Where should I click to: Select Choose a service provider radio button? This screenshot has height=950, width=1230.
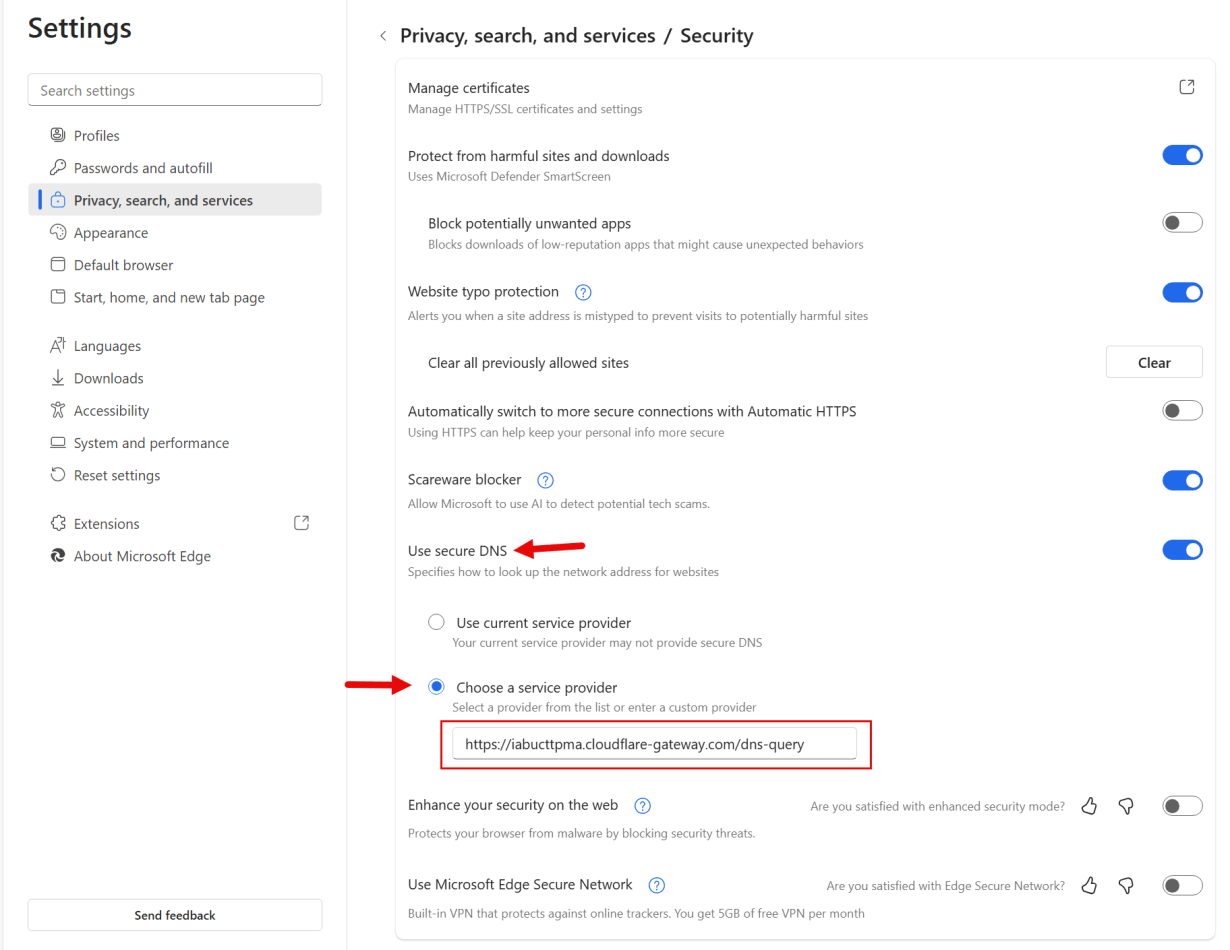(436, 687)
